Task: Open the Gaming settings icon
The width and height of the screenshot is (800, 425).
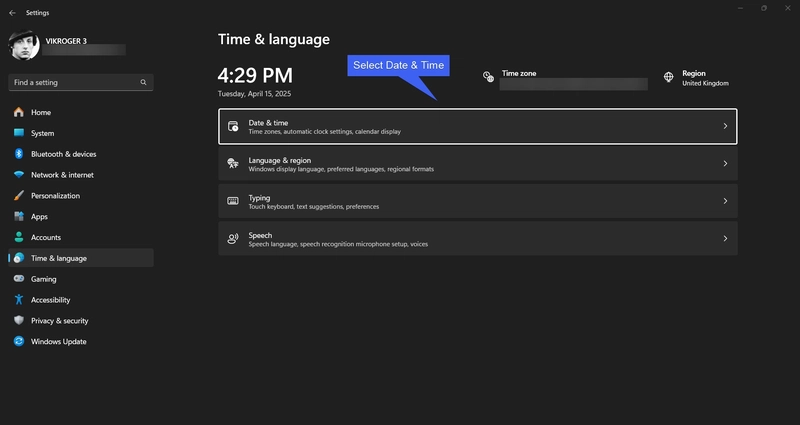Action: pos(18,279)
